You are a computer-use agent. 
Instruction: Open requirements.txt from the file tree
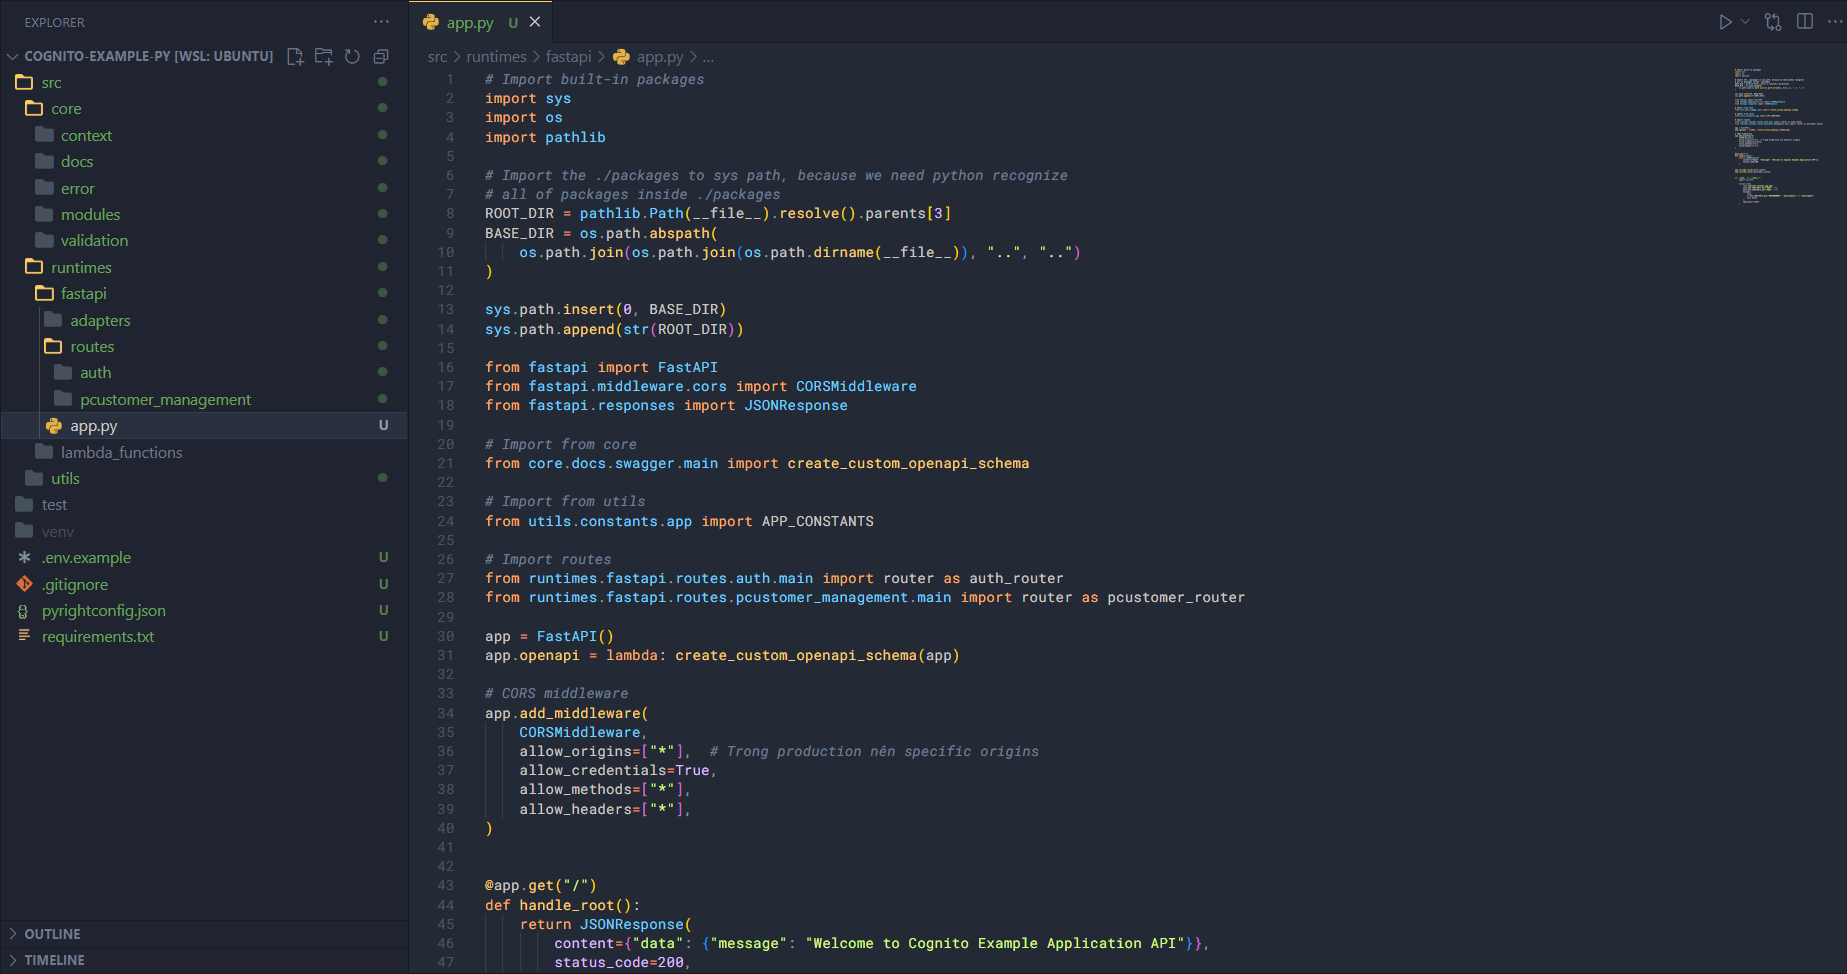tap(97, 637)
